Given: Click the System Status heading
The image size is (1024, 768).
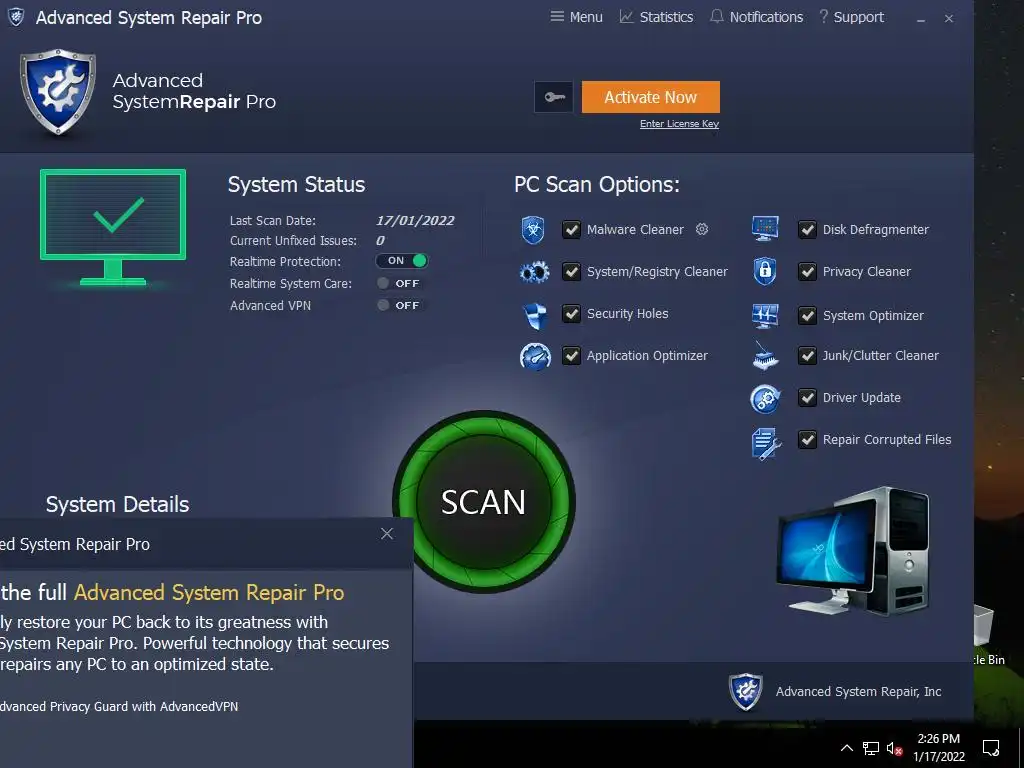Looking at the screenshot, I should [x=296, y=185].
